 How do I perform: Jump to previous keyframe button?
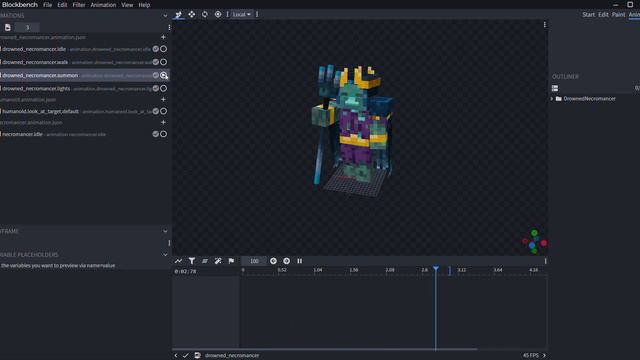click(273, 261)
